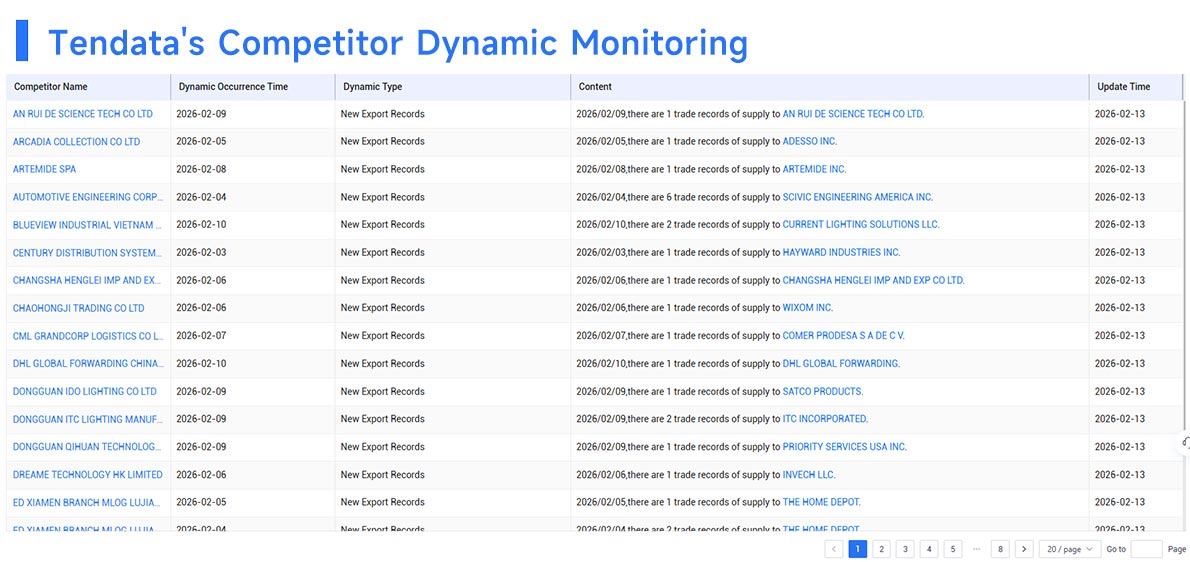This screenshot has height=562, width=1190.
Task: Open competitor DHL GLOBAL FORWARDING CHINA
Action: [88, 363]
